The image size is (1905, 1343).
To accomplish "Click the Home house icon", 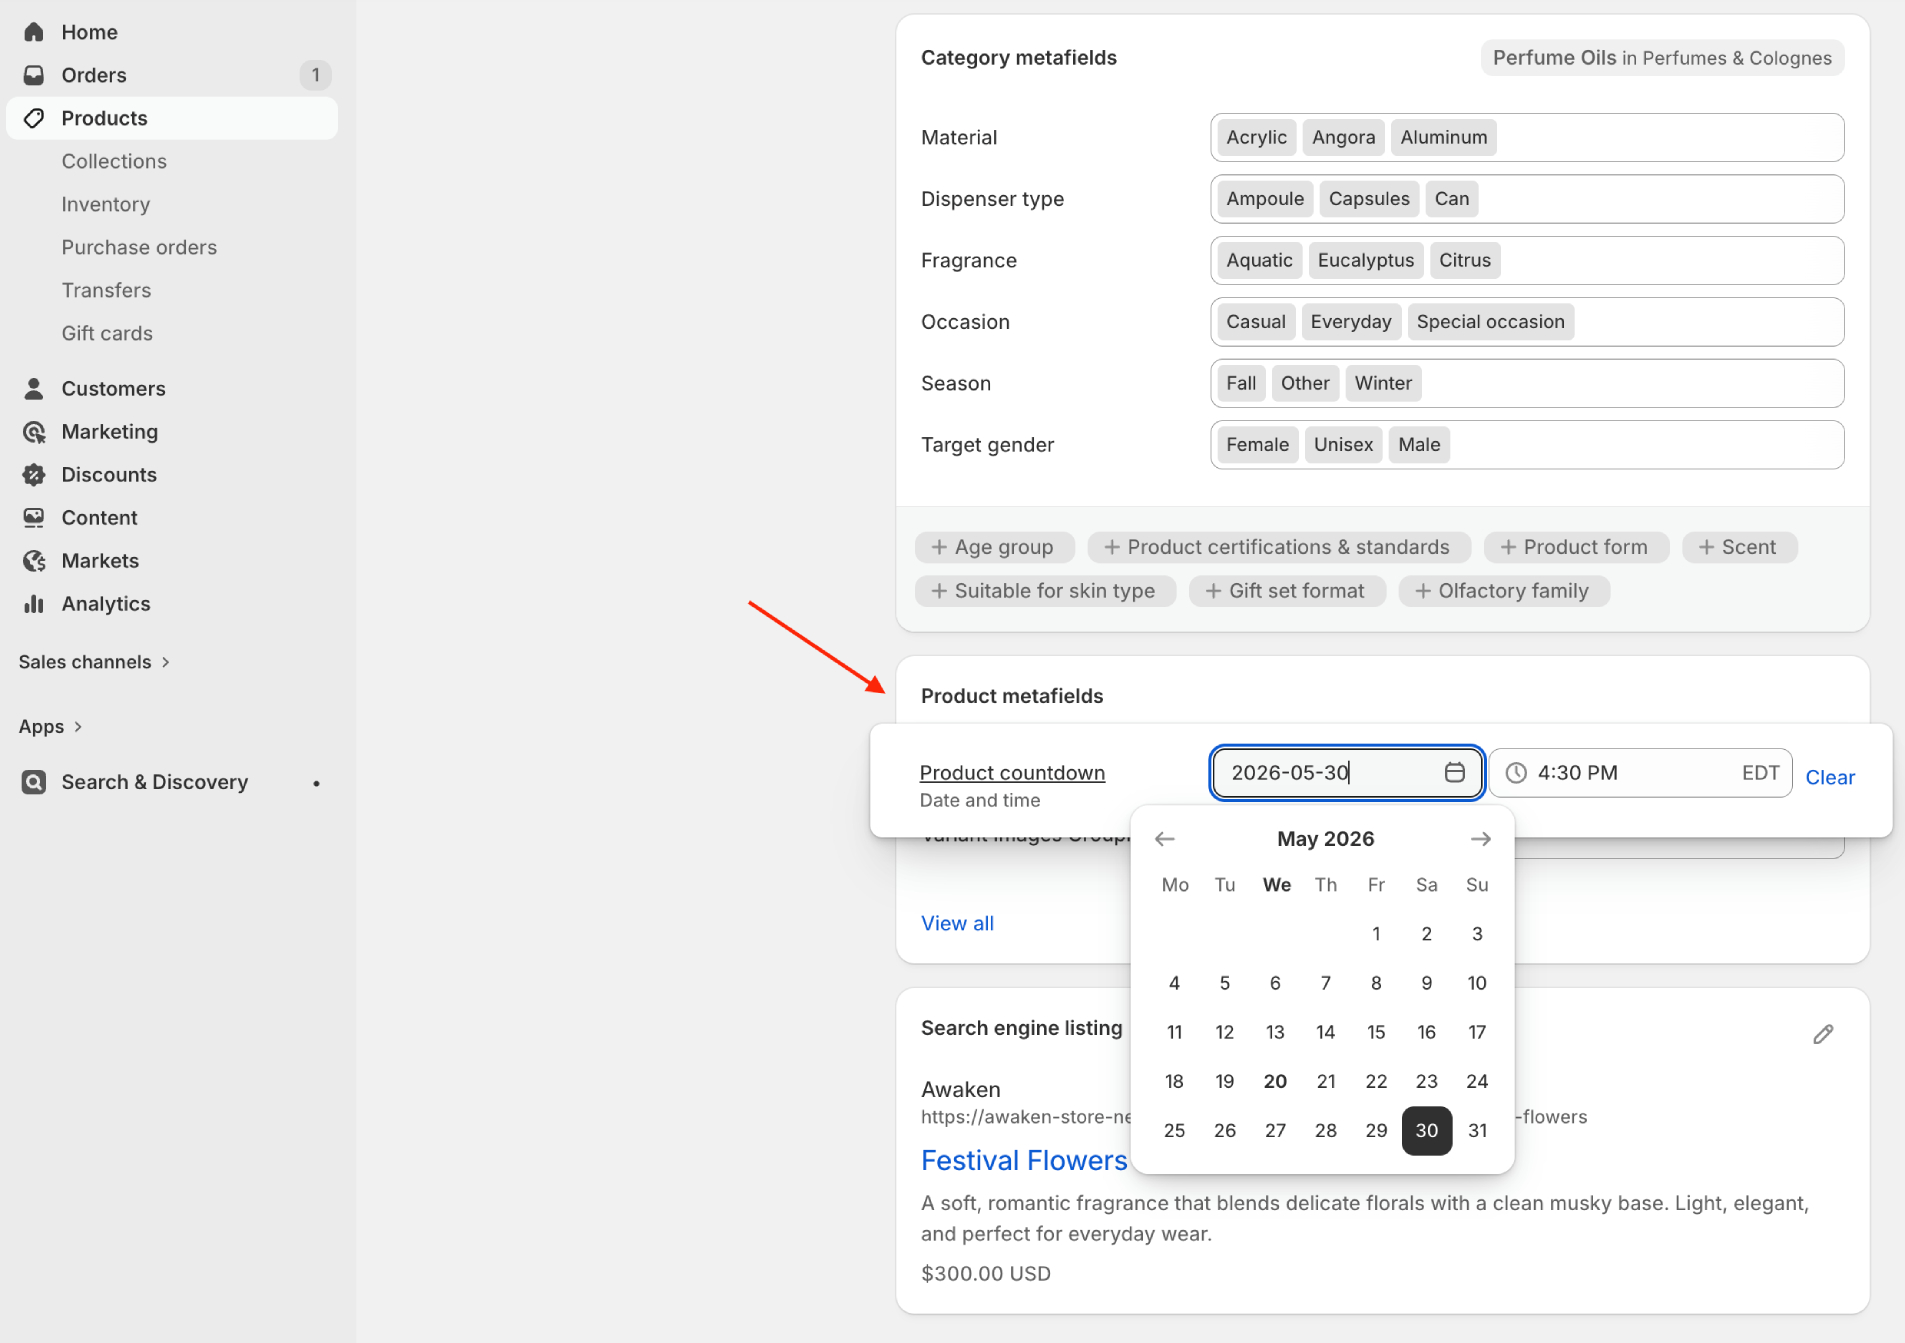I will [x=34, y=32].
